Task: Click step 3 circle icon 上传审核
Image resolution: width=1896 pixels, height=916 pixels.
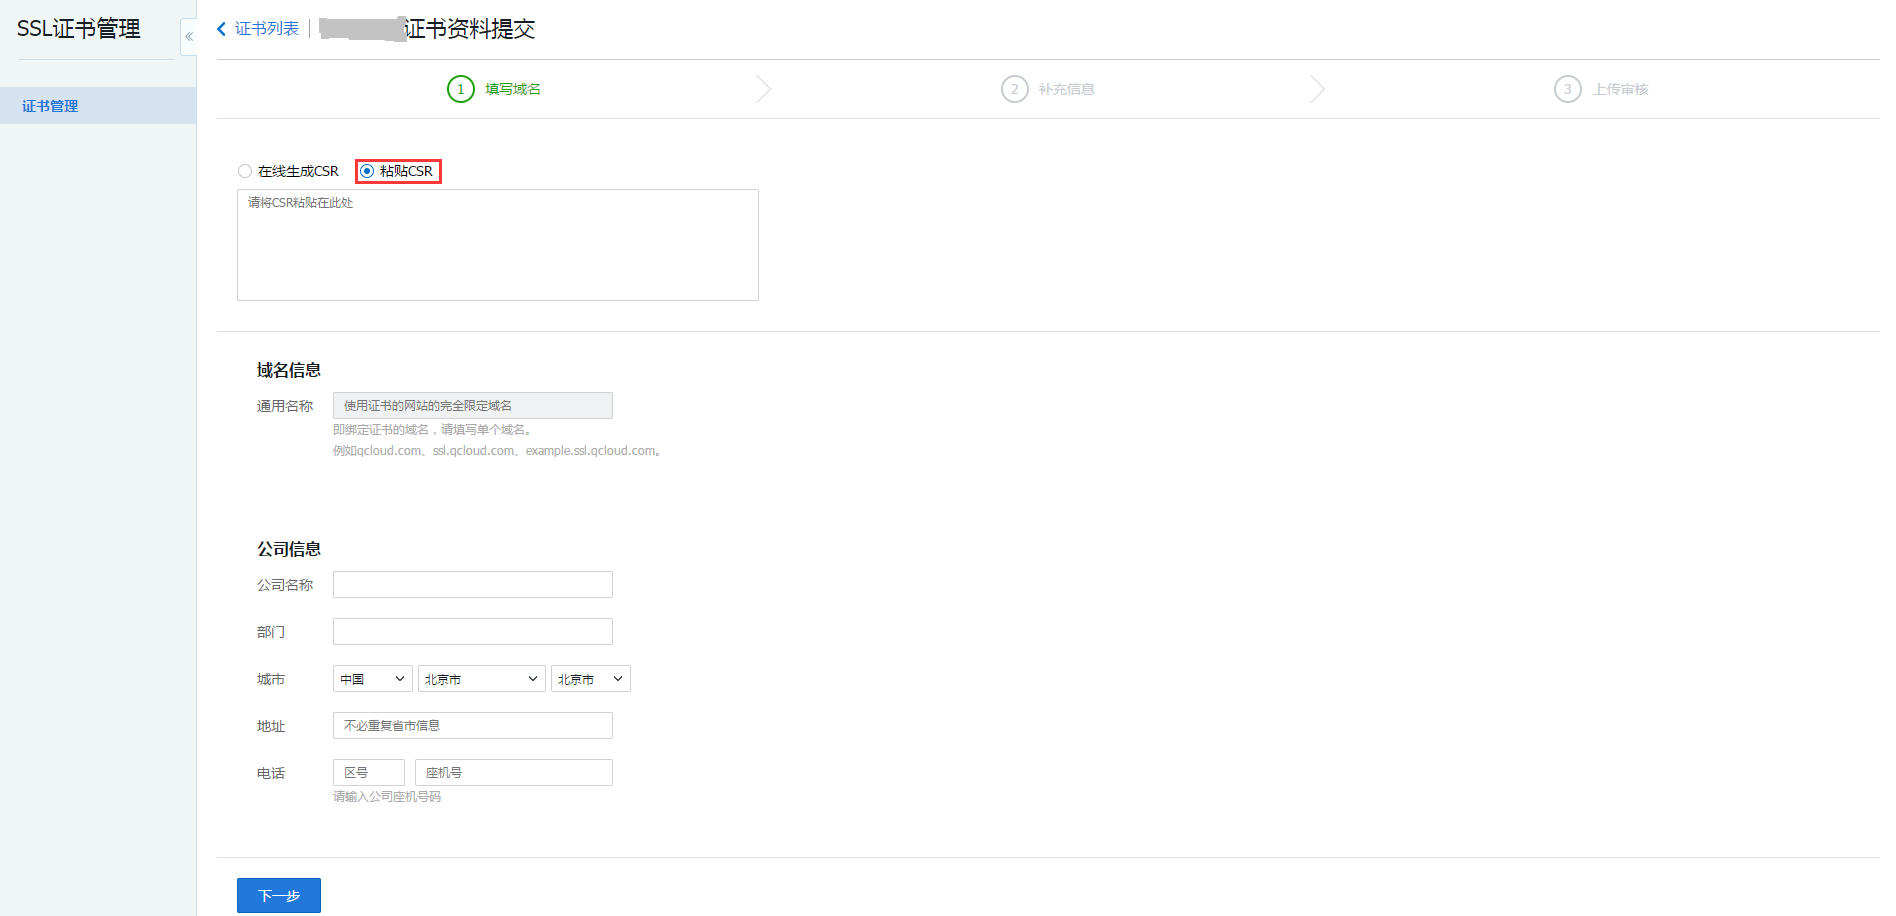Action: (1567, 89)
